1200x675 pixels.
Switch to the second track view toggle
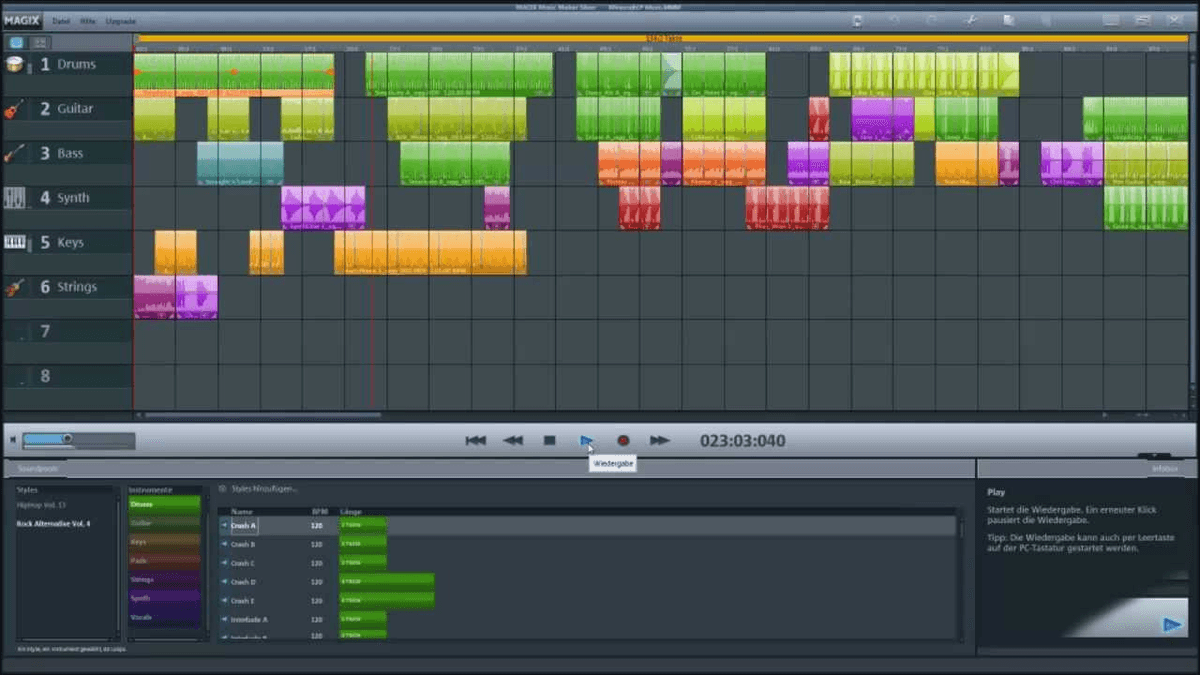(x=40, y=42)
